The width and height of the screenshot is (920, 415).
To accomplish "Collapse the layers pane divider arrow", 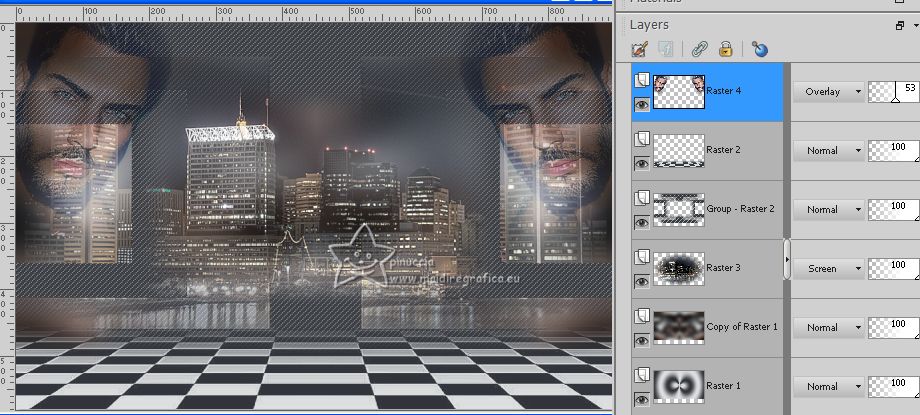I will click(787, 259).
